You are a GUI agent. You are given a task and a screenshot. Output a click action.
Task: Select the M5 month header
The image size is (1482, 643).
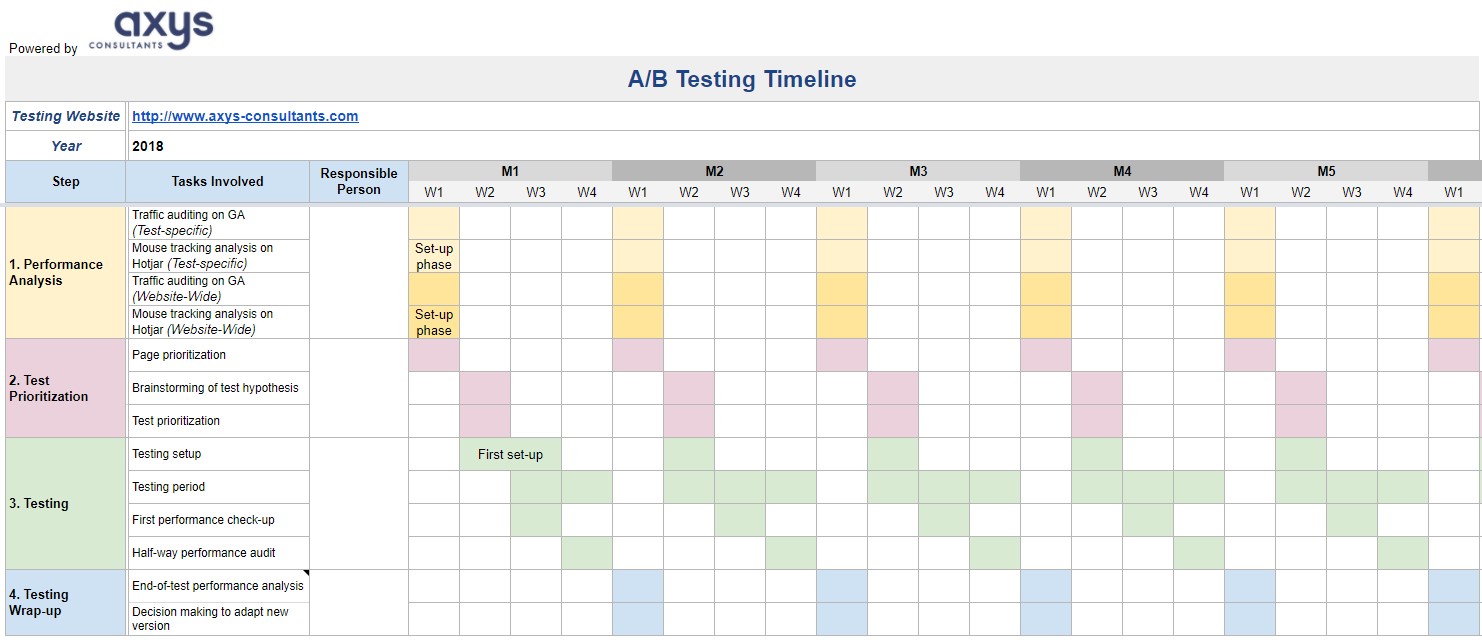point(1326,171)
